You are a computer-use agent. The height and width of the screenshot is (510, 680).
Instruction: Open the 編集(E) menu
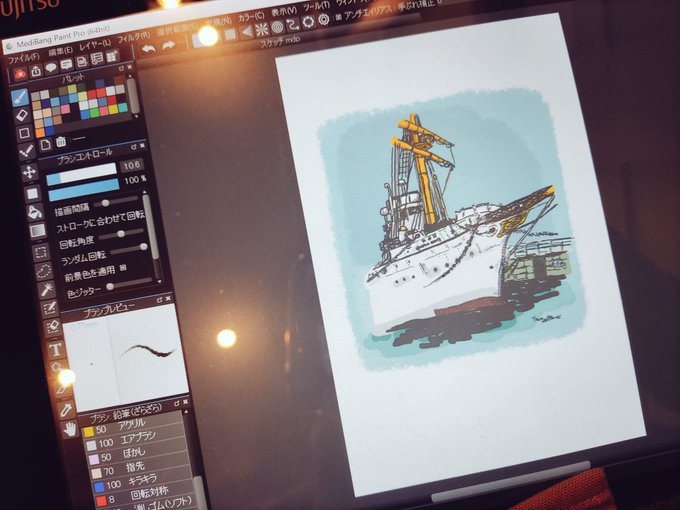click(x=61, y=51)
